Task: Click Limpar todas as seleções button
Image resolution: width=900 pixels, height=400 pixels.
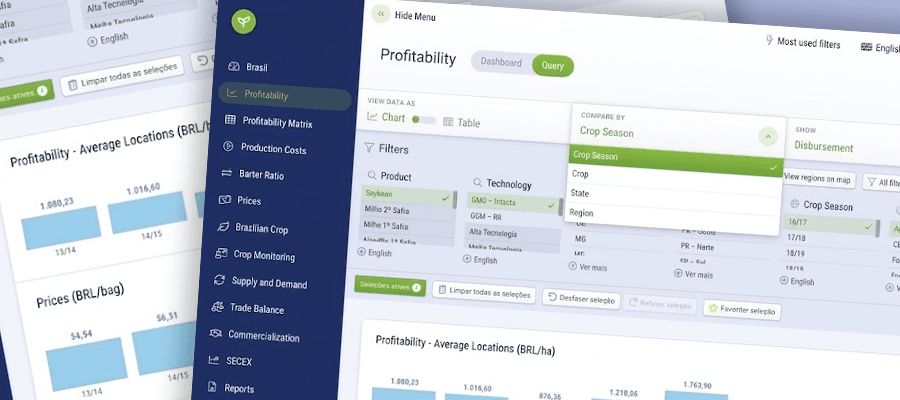Action: (x=484, y=292)
